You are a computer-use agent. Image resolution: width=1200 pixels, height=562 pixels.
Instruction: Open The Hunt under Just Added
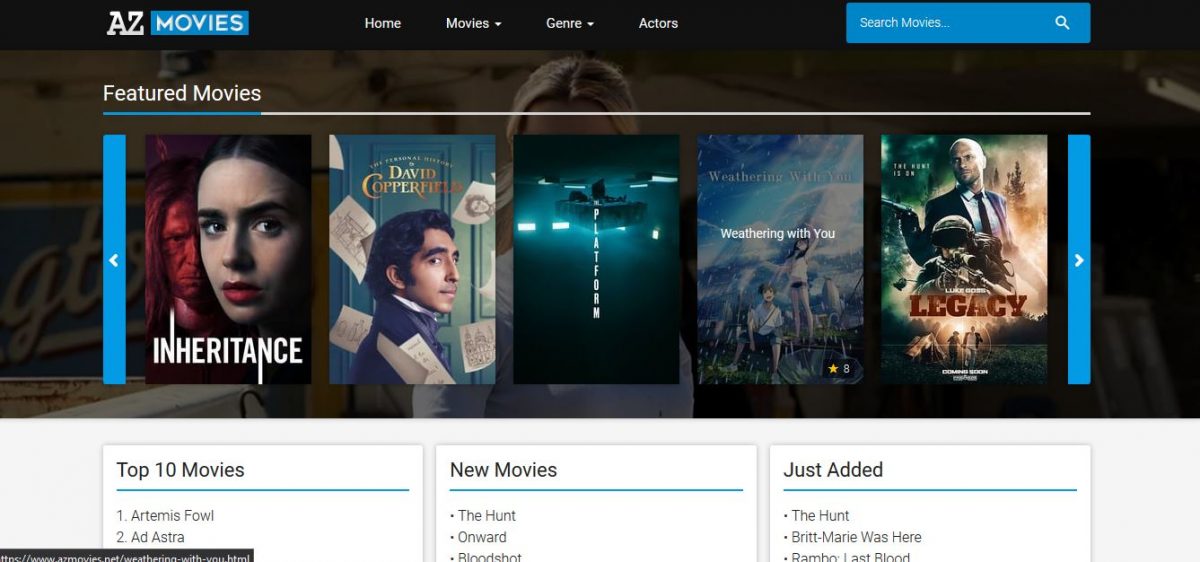tap(820, 516)
